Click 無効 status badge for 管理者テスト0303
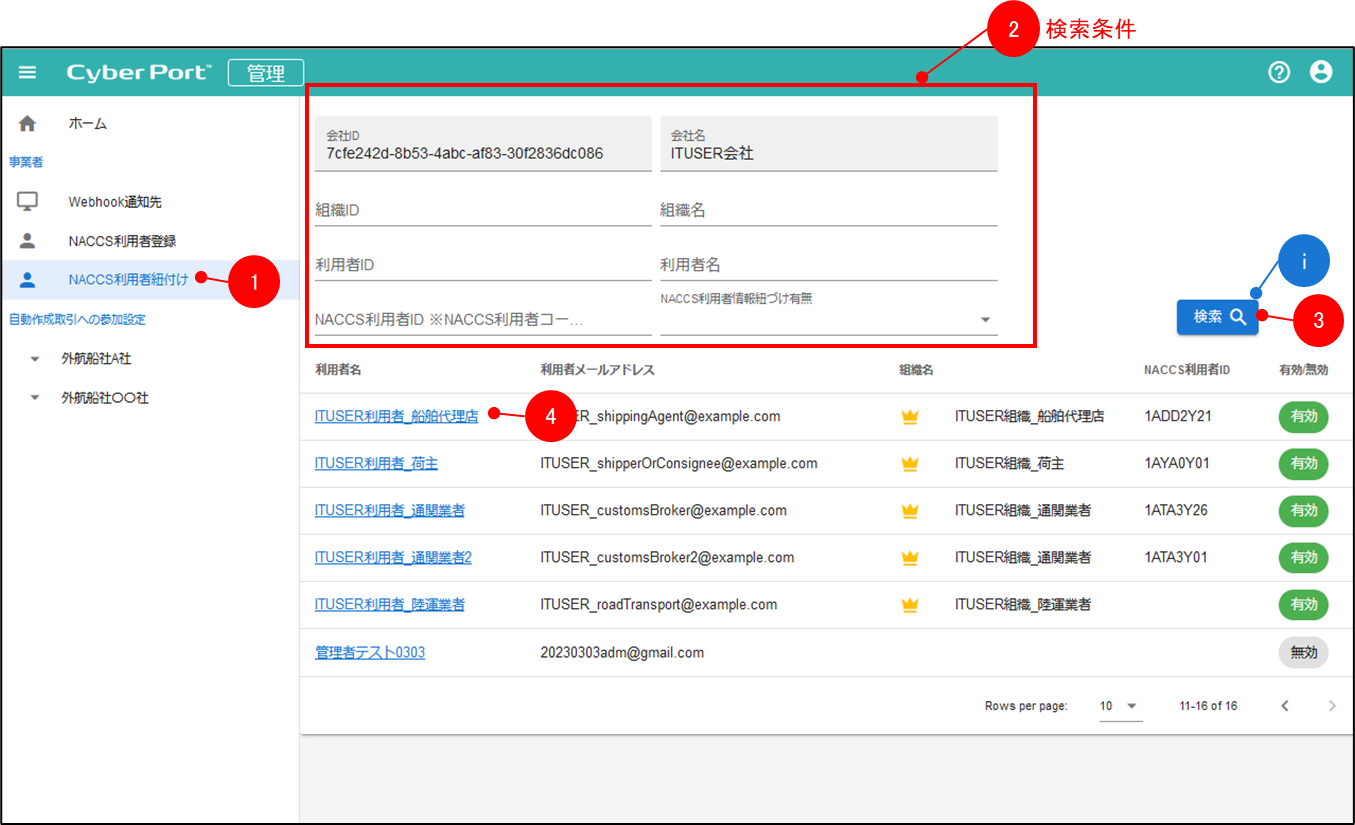Screen dimensions: 1355x825 [x=1303, y=653]
